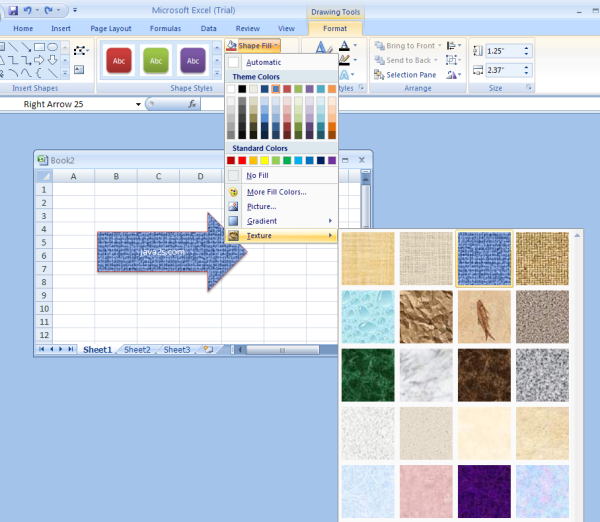Screen dimensions: 600x522
Task: Open the Shape Fill dropdown
Action: click(253, 46)
